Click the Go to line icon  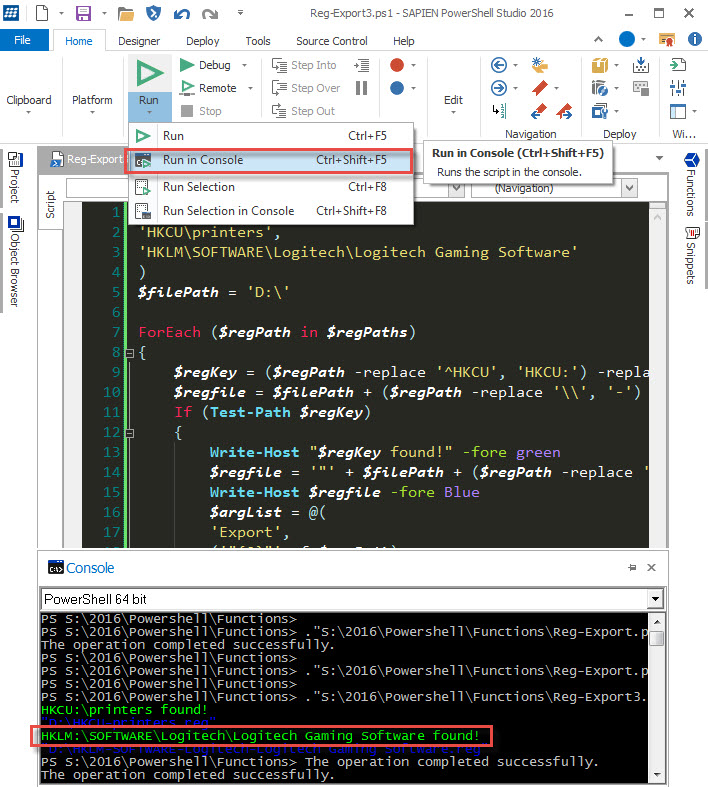[499, 111]
